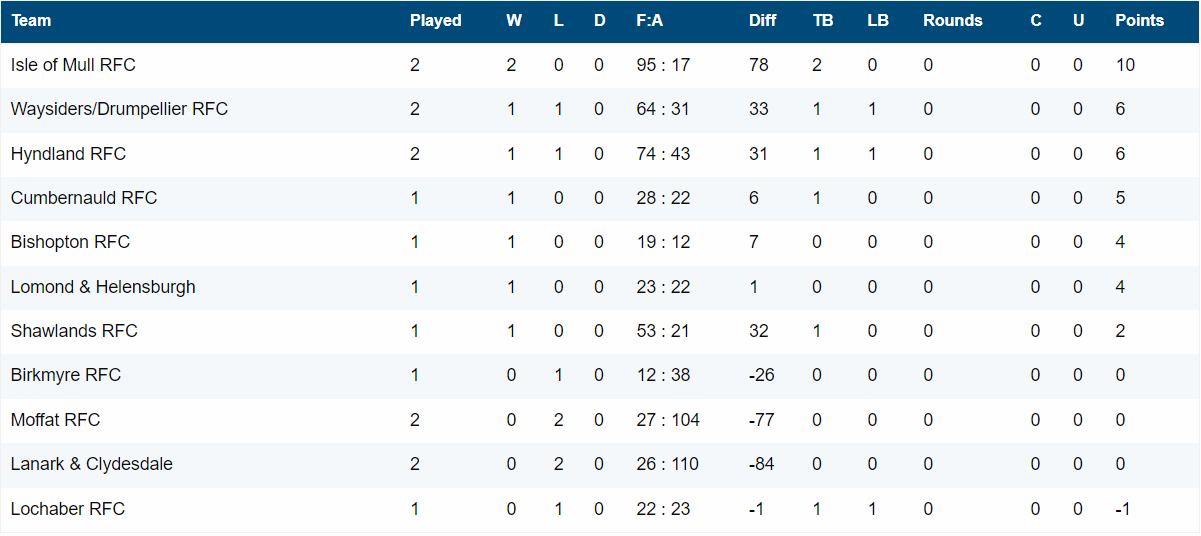
Task: Open Isle of Mull RFC team
Action: click(73, 65)
